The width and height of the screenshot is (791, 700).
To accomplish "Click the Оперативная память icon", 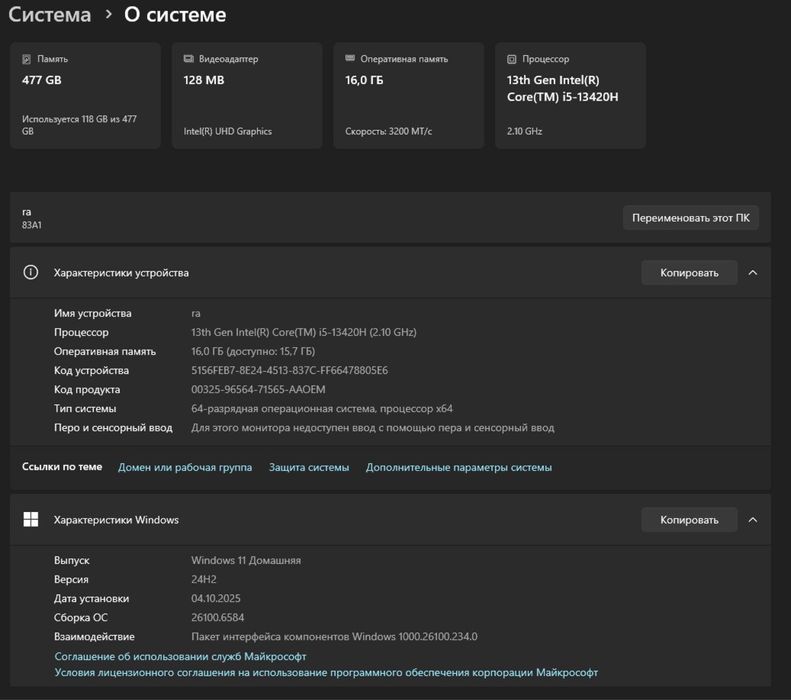I will click(350, 59).
